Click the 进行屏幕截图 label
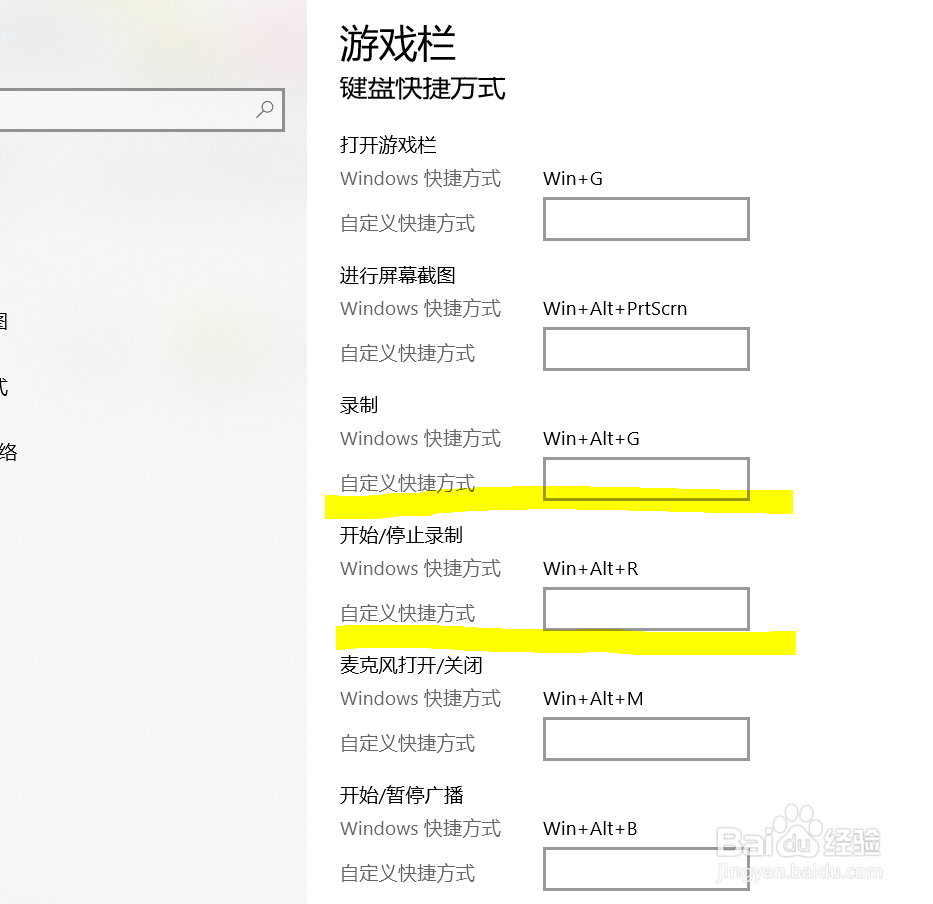Screen dimensions: 933x904 coord(398,275)
